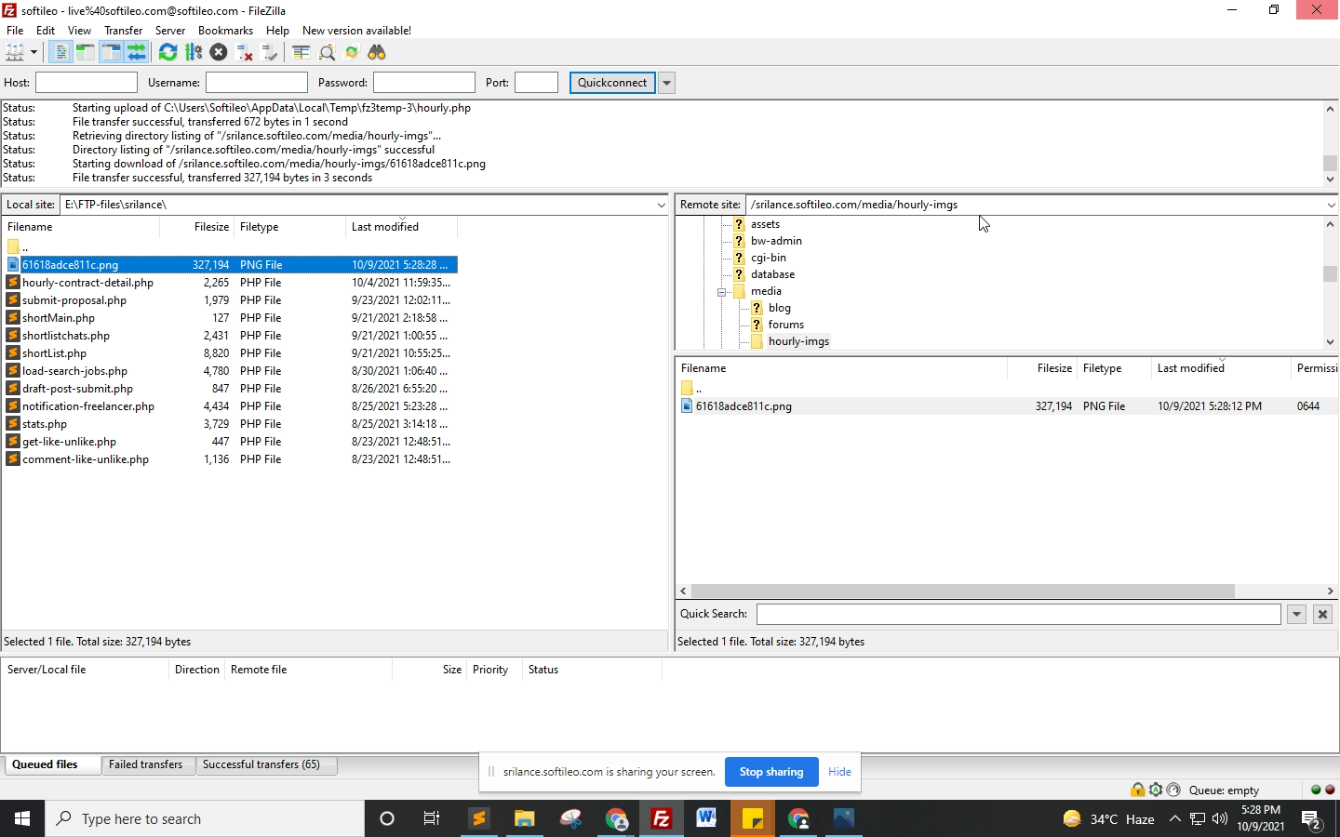
Task: Open the Transfer menu
Action: 123,30
